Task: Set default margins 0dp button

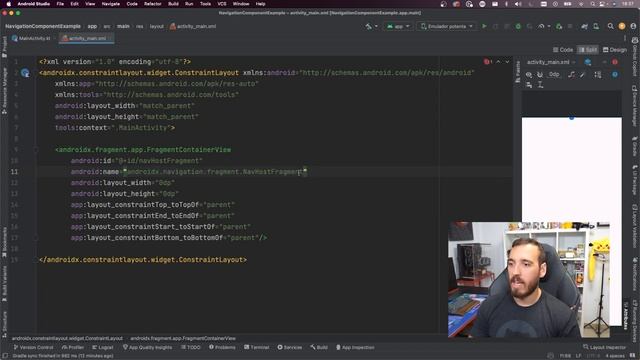Action: tap(554, 75)
